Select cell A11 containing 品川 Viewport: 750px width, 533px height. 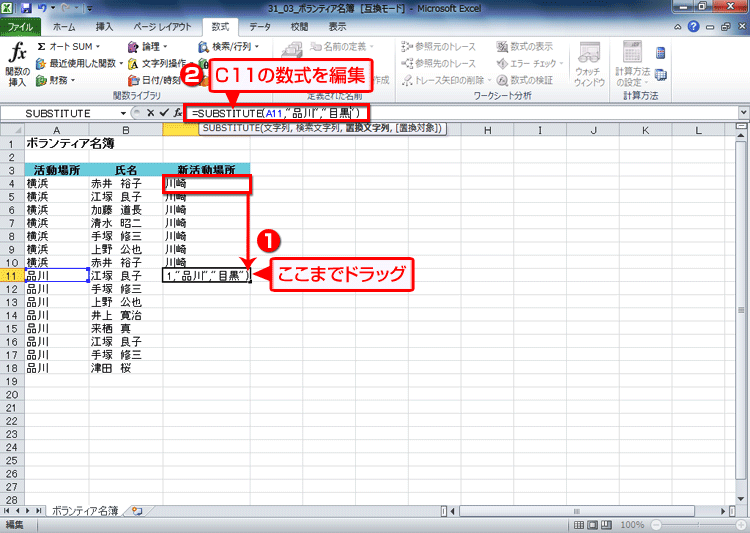coord(56,276)
